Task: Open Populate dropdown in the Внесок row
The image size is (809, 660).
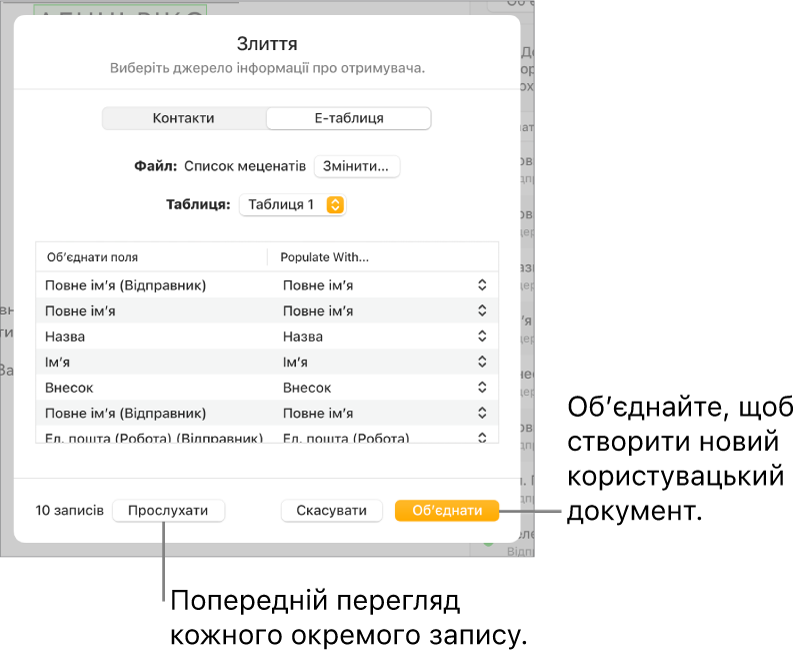Action: pos(482,388)
